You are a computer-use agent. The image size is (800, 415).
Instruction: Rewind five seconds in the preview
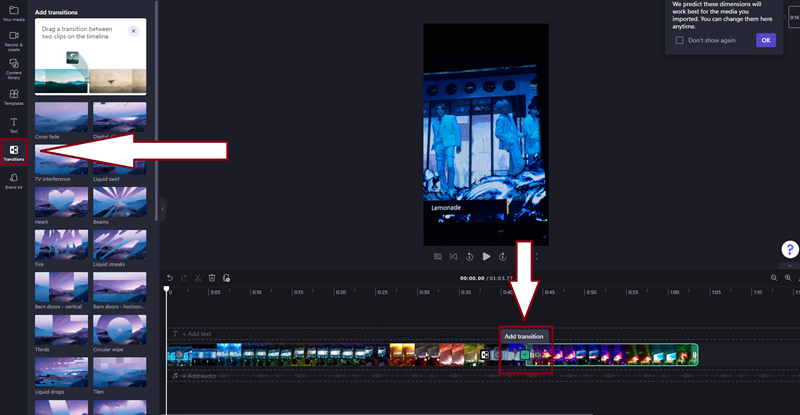coord(469,257)
